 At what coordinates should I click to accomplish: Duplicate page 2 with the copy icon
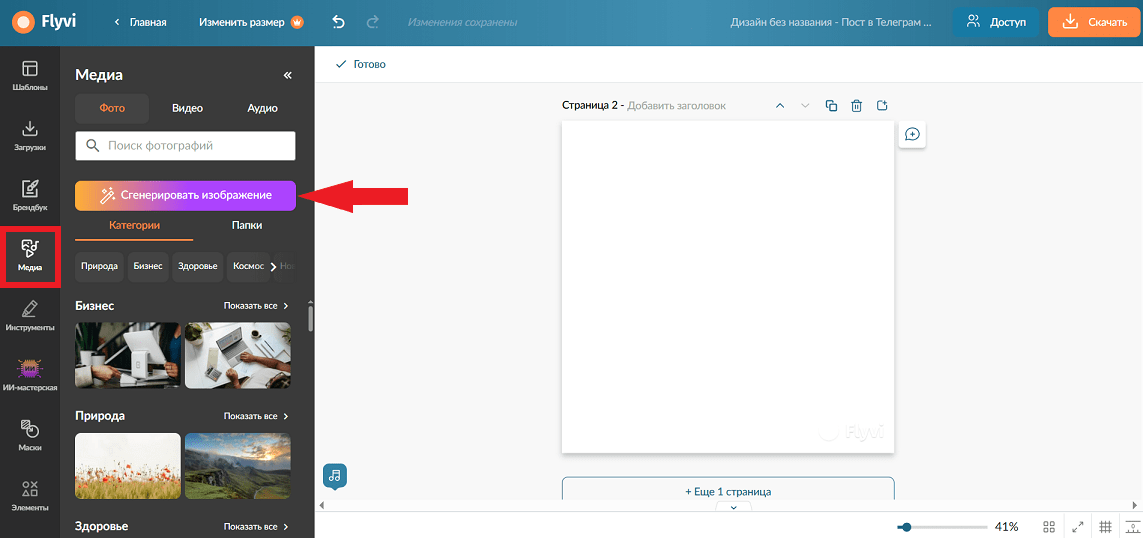click(831, 106)
